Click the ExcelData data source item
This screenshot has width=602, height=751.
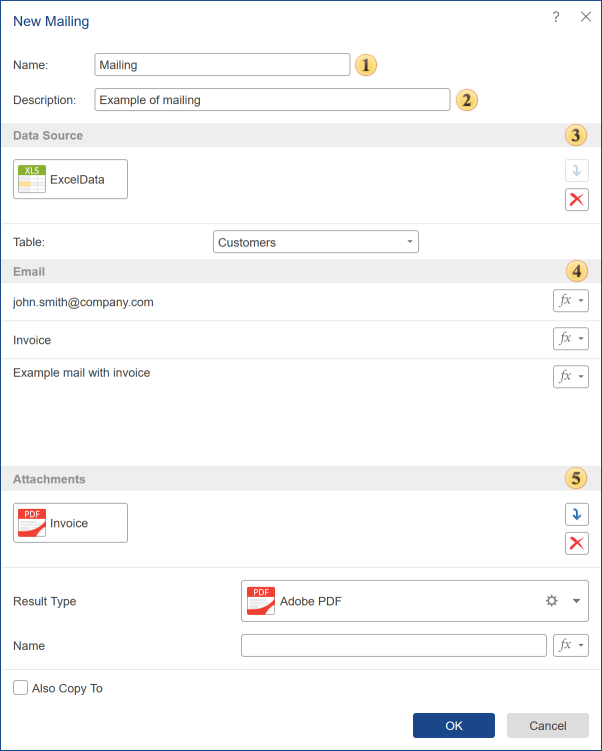pyautogui.click(x=70, y=179)
